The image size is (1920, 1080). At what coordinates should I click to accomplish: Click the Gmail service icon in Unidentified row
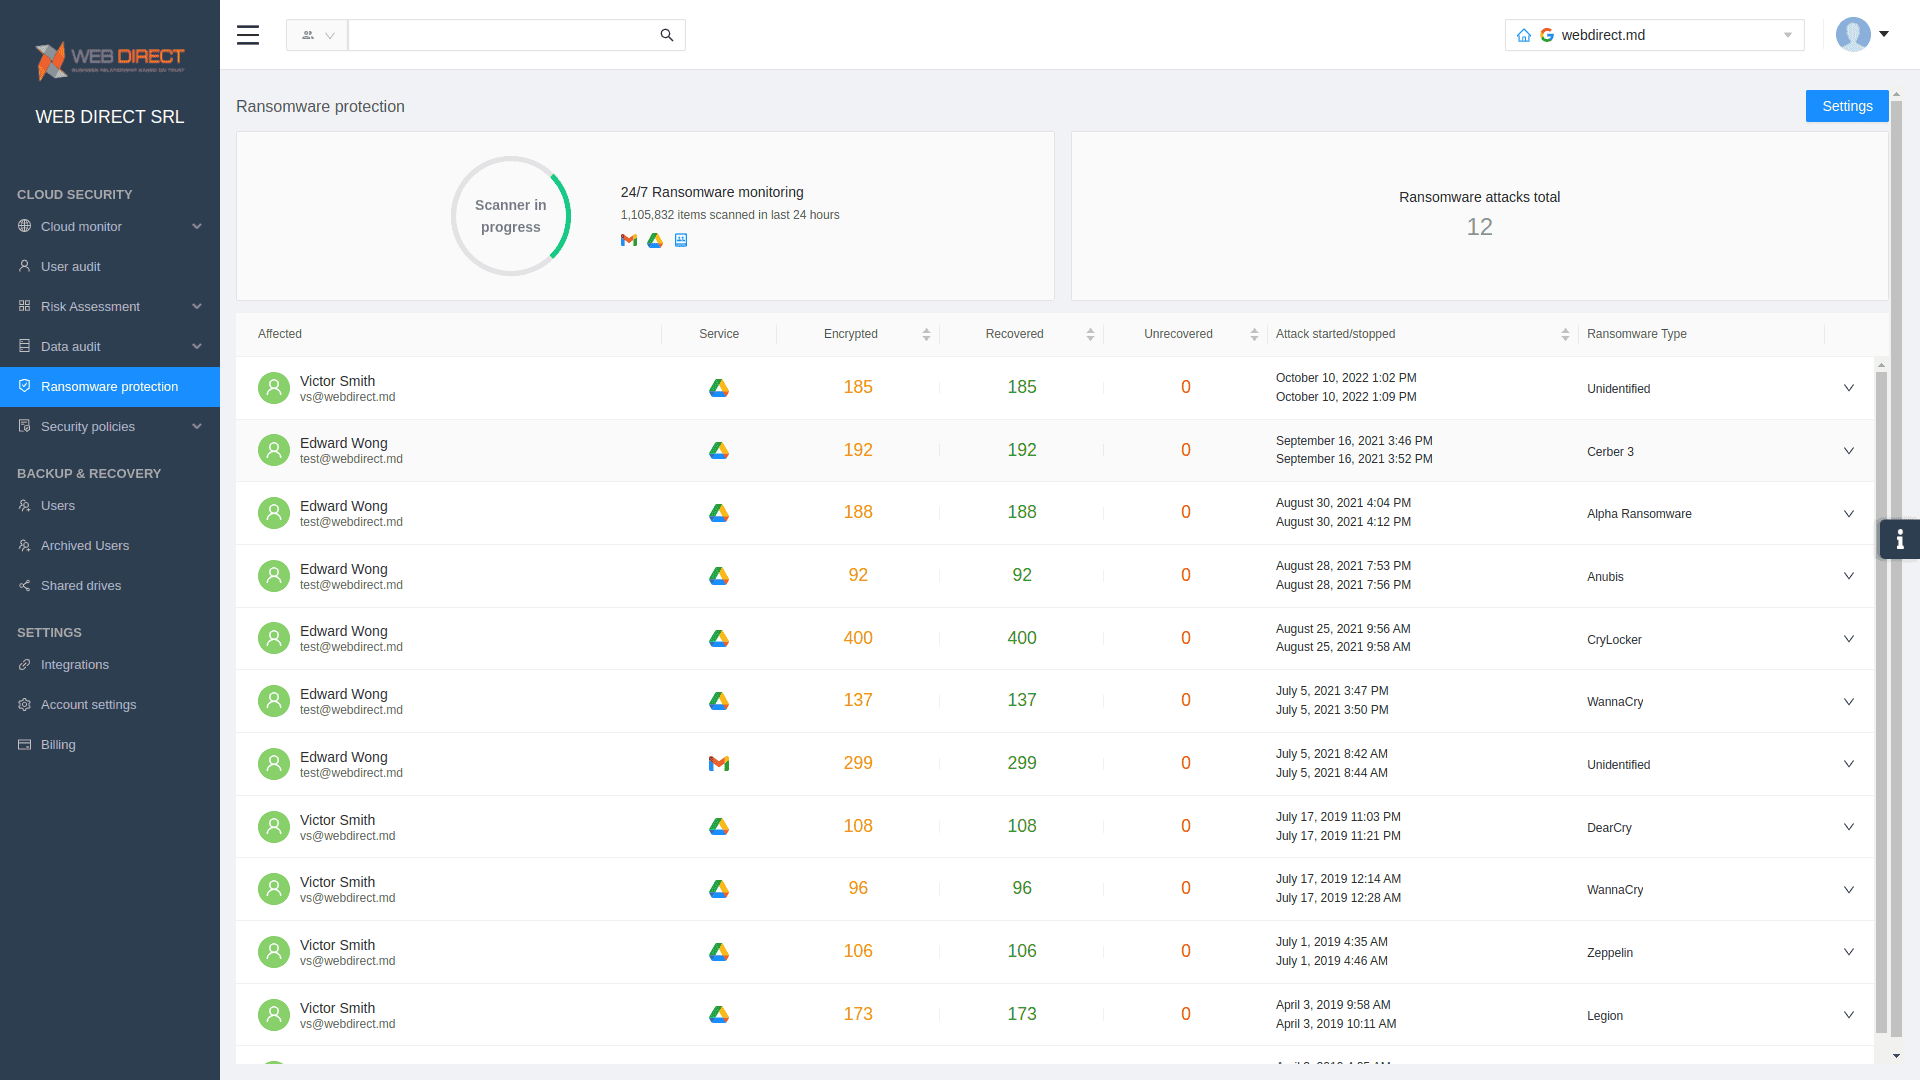point(719,764)
